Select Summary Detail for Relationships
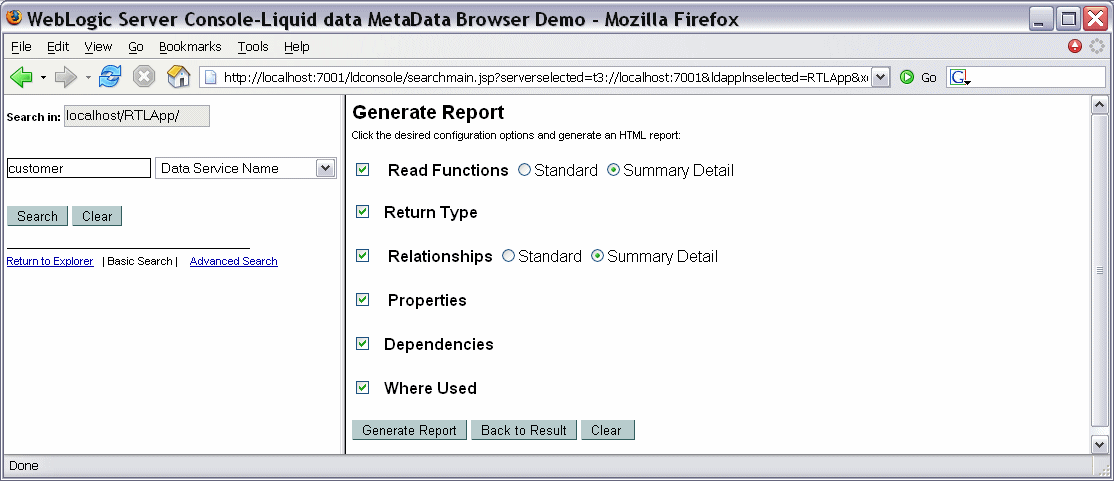The height and width of the screenshot is (481, 1114). pos(597,256)
